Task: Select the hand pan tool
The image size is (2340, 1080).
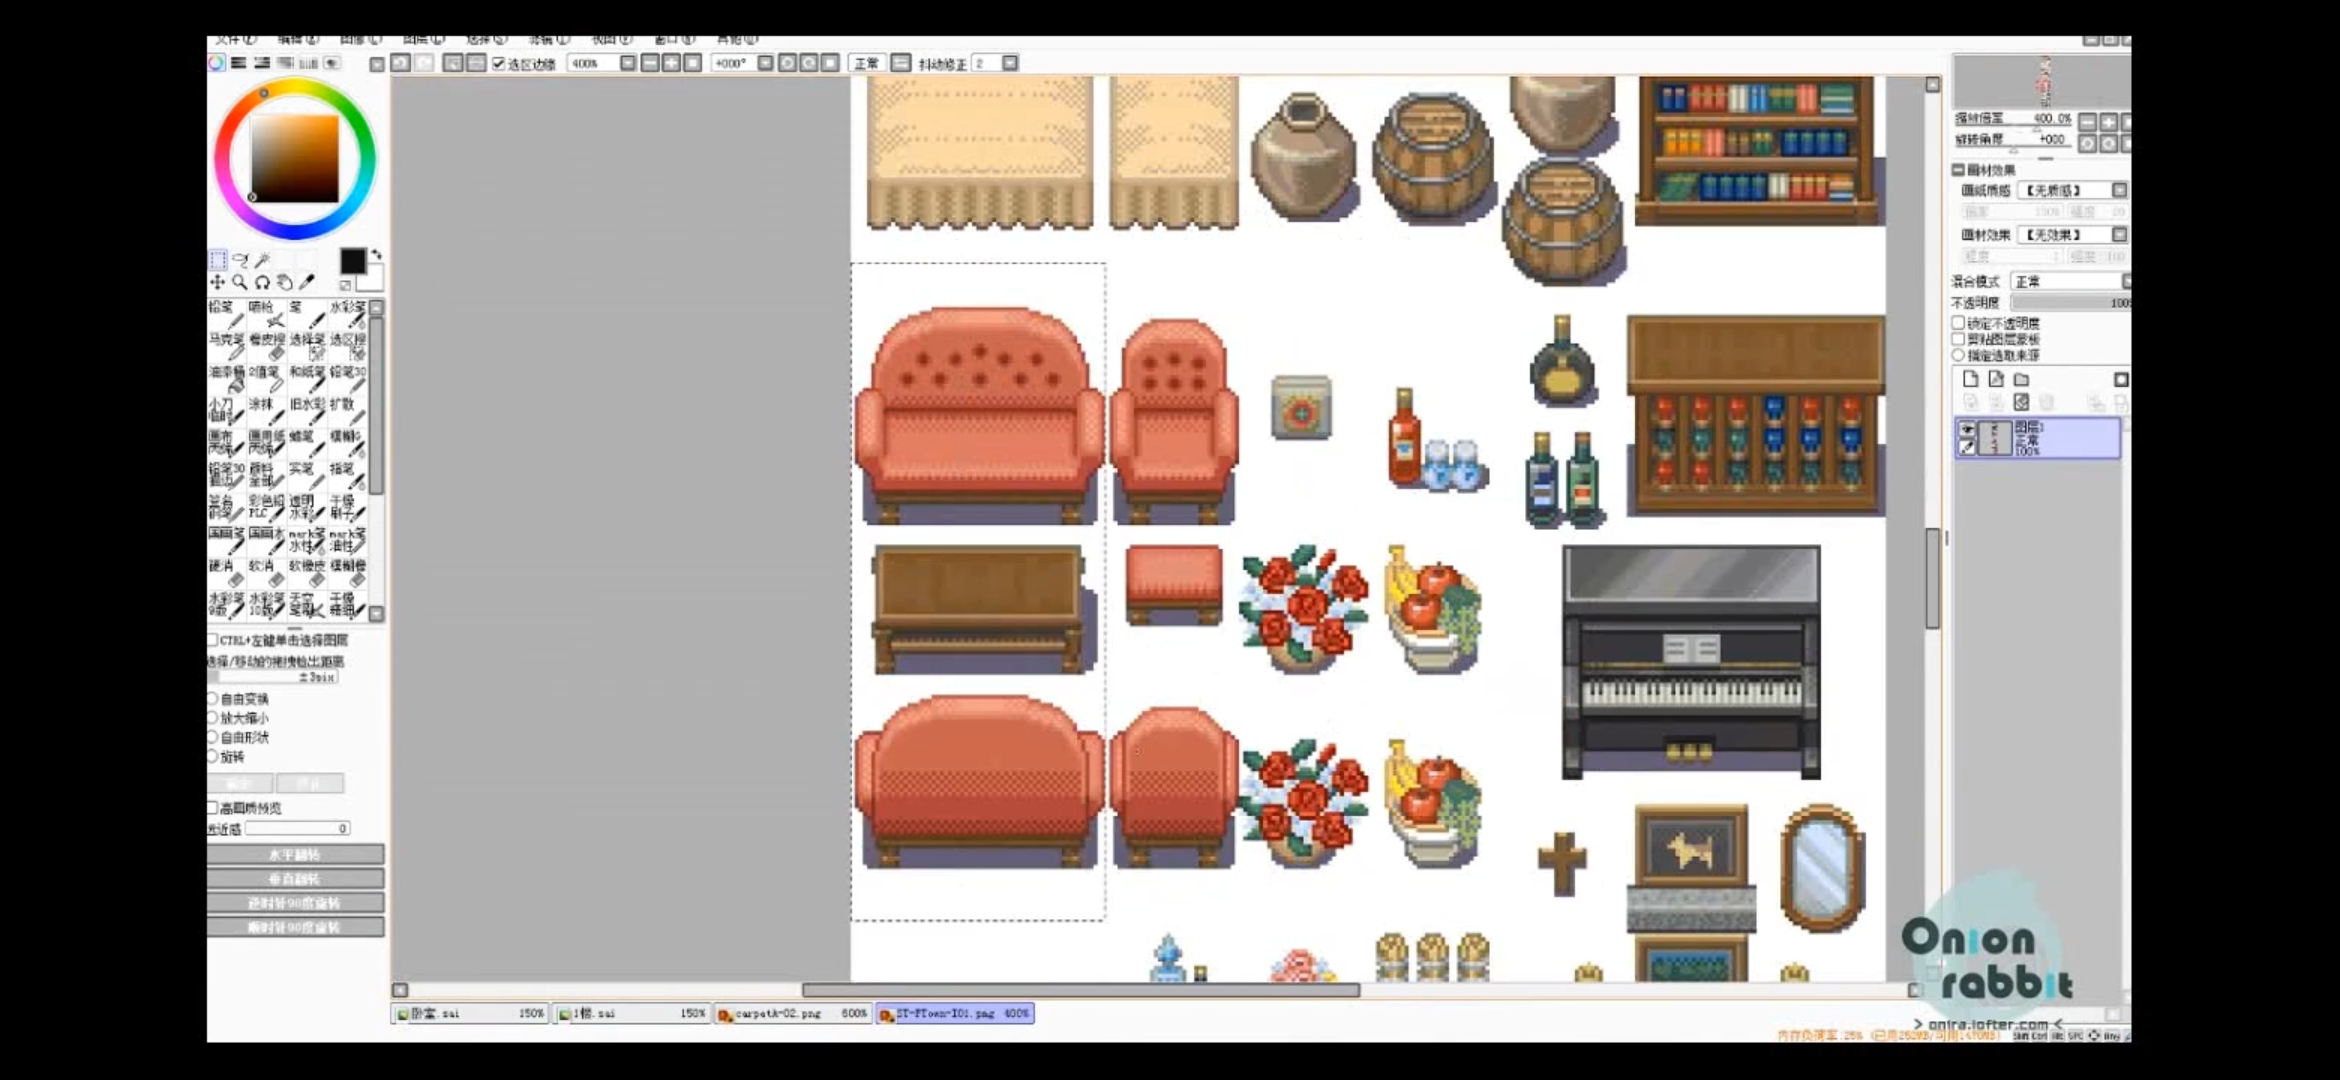Action: [285, 283]
